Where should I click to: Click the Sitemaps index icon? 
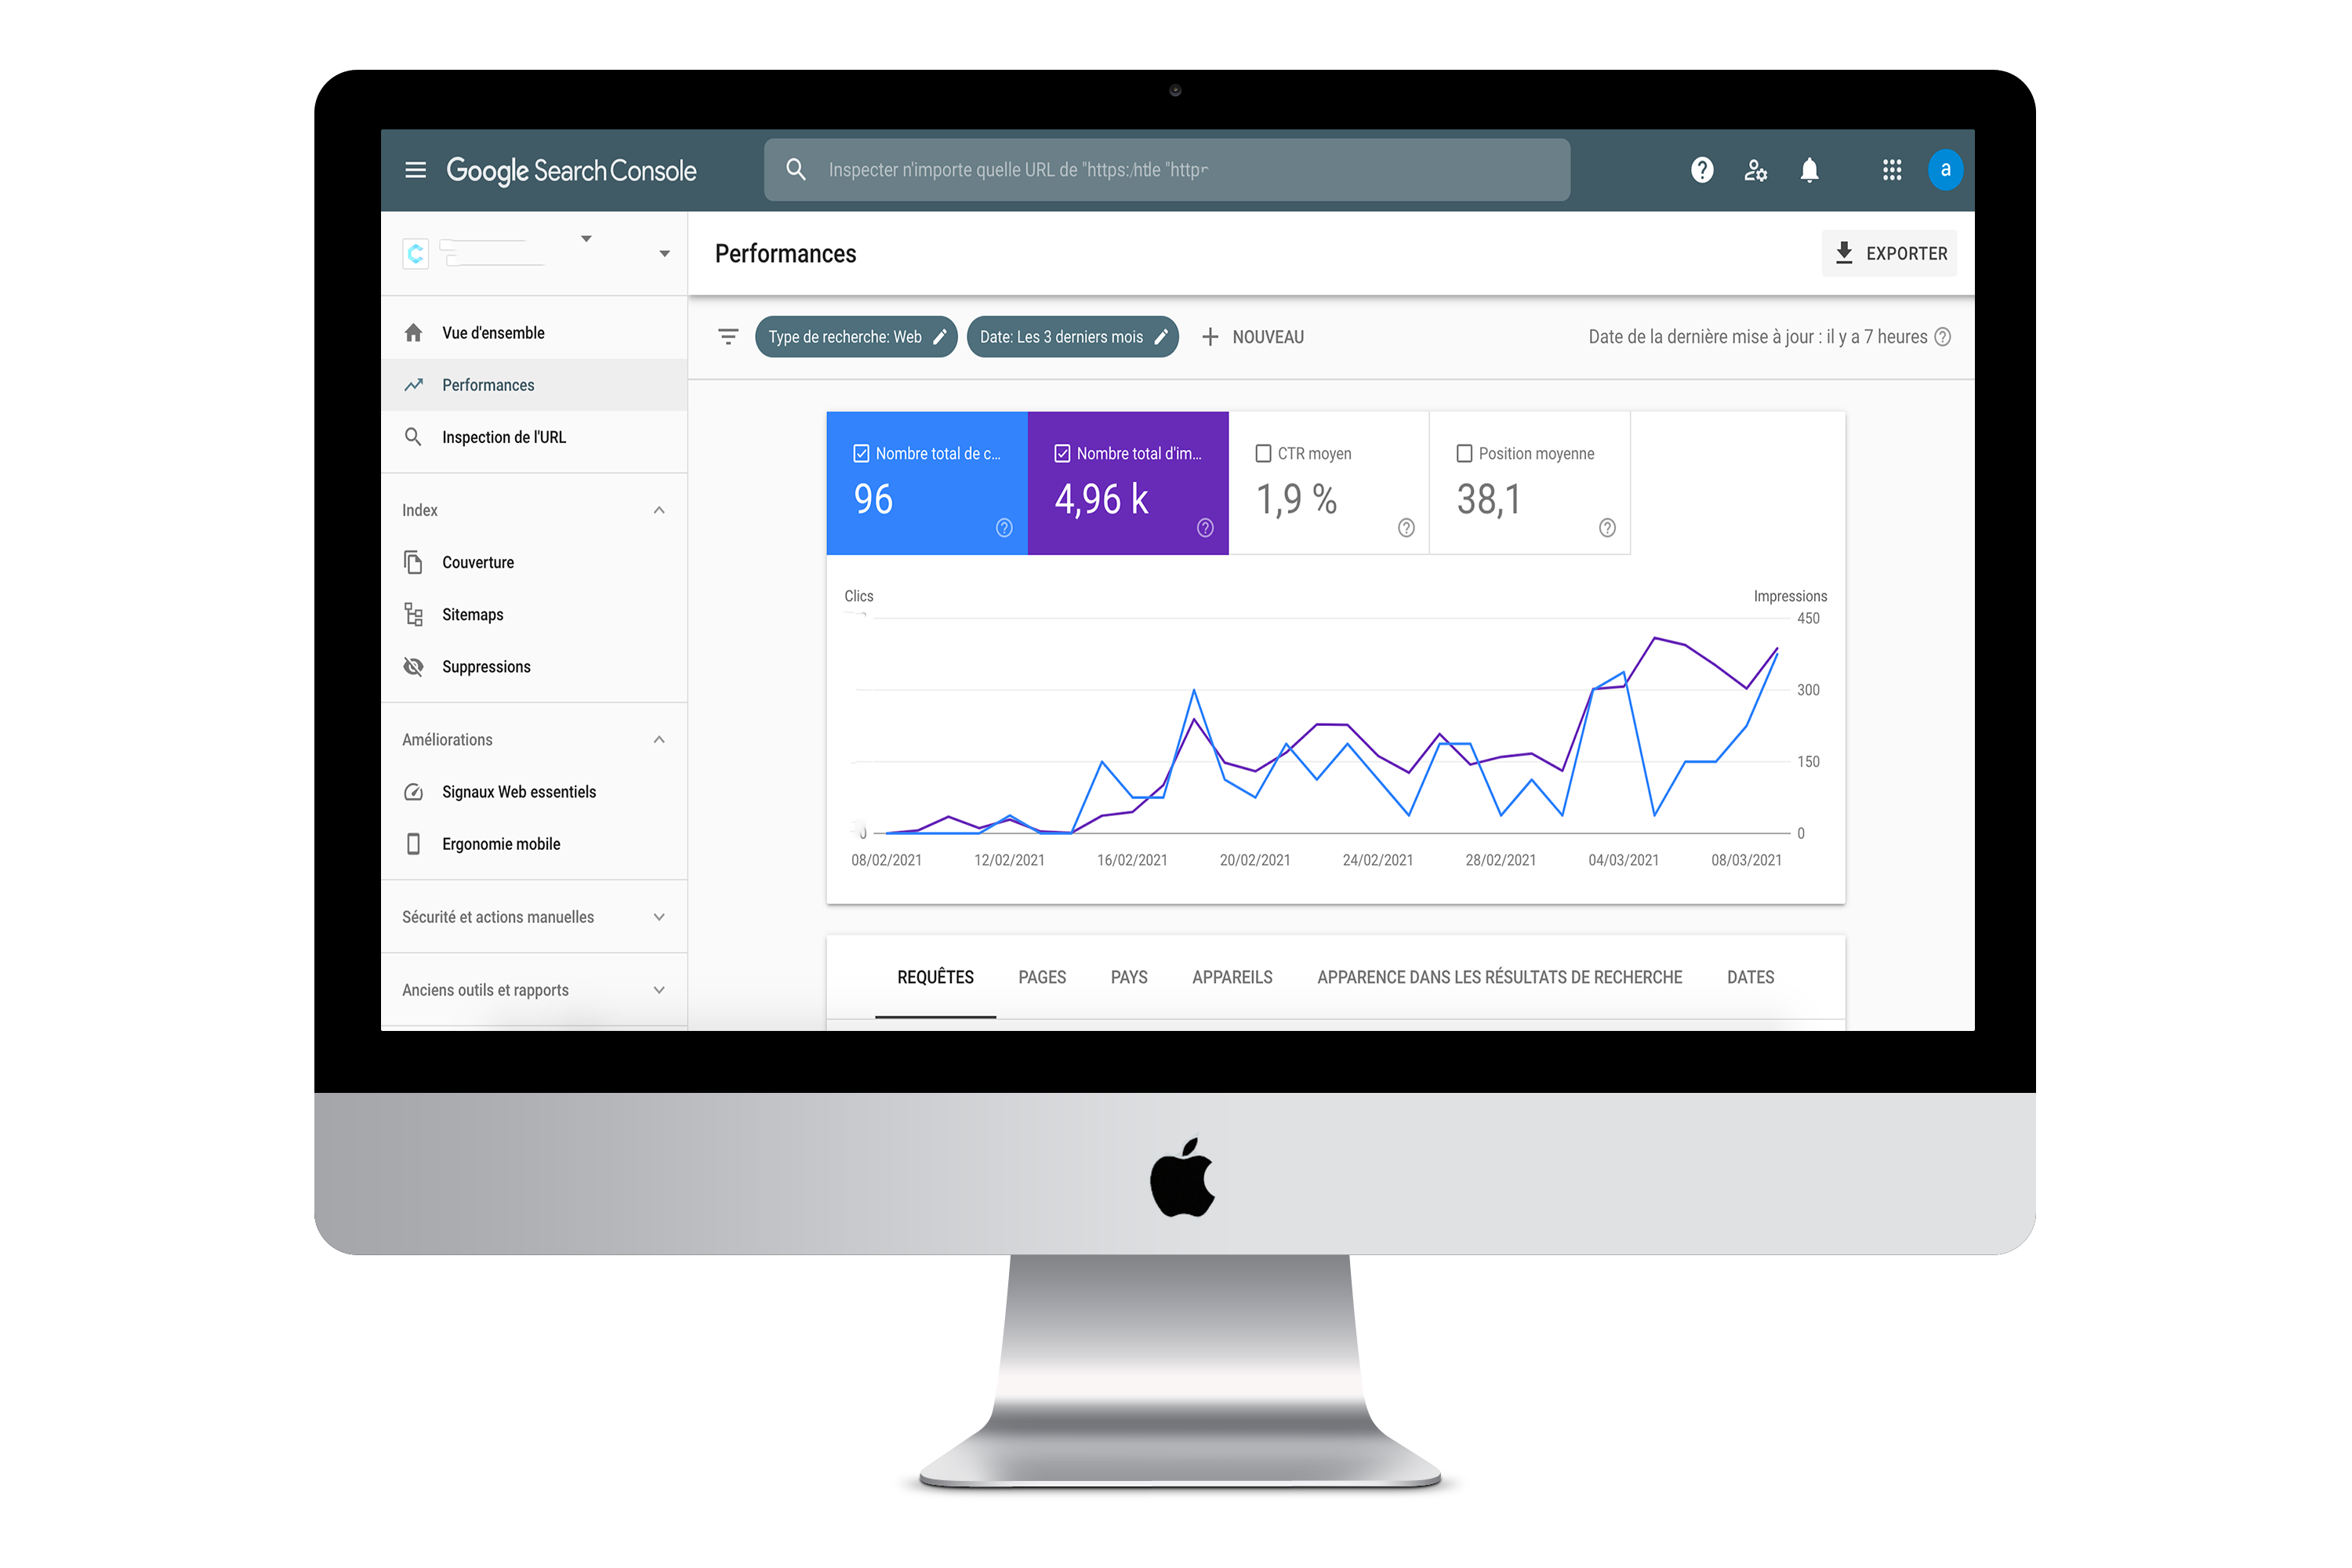[413, 612]
